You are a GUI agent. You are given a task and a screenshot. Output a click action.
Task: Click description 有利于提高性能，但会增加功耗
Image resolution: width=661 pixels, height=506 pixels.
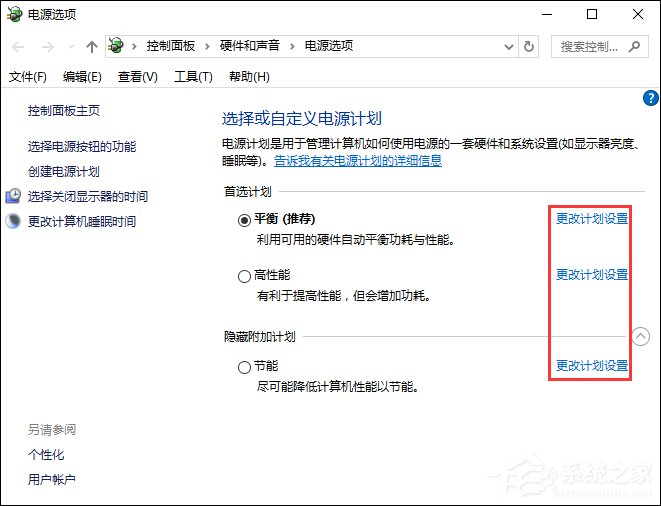pyautogui.click(x=344, y=296)
